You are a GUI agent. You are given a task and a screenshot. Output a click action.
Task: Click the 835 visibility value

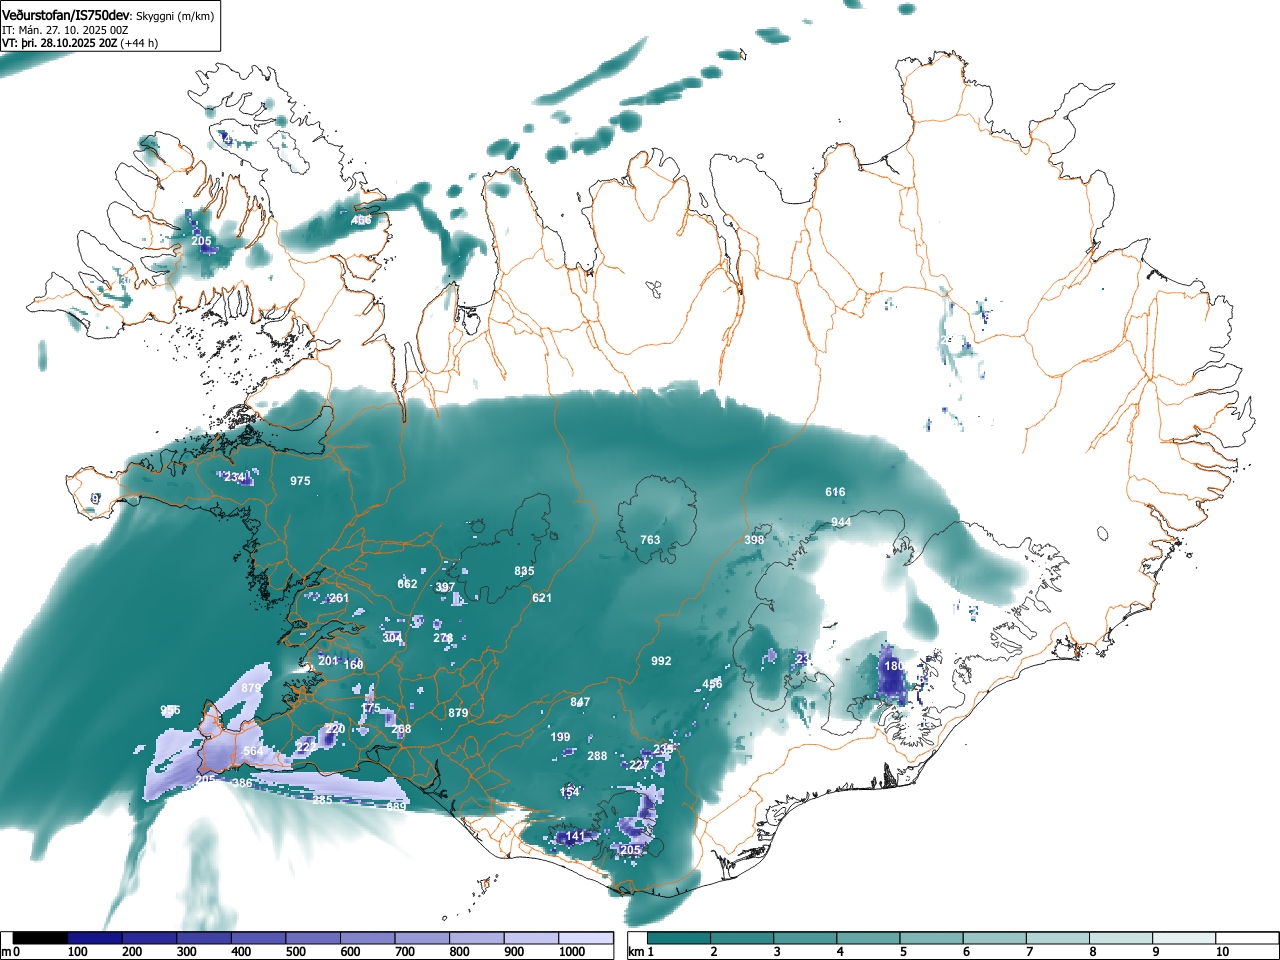point(524,572)
